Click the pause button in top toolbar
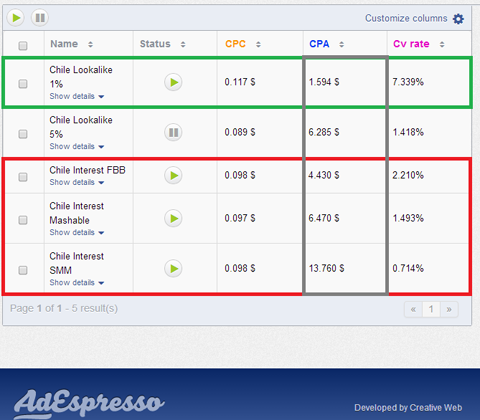Screen dimensions: 480x420 coord(40,17)
